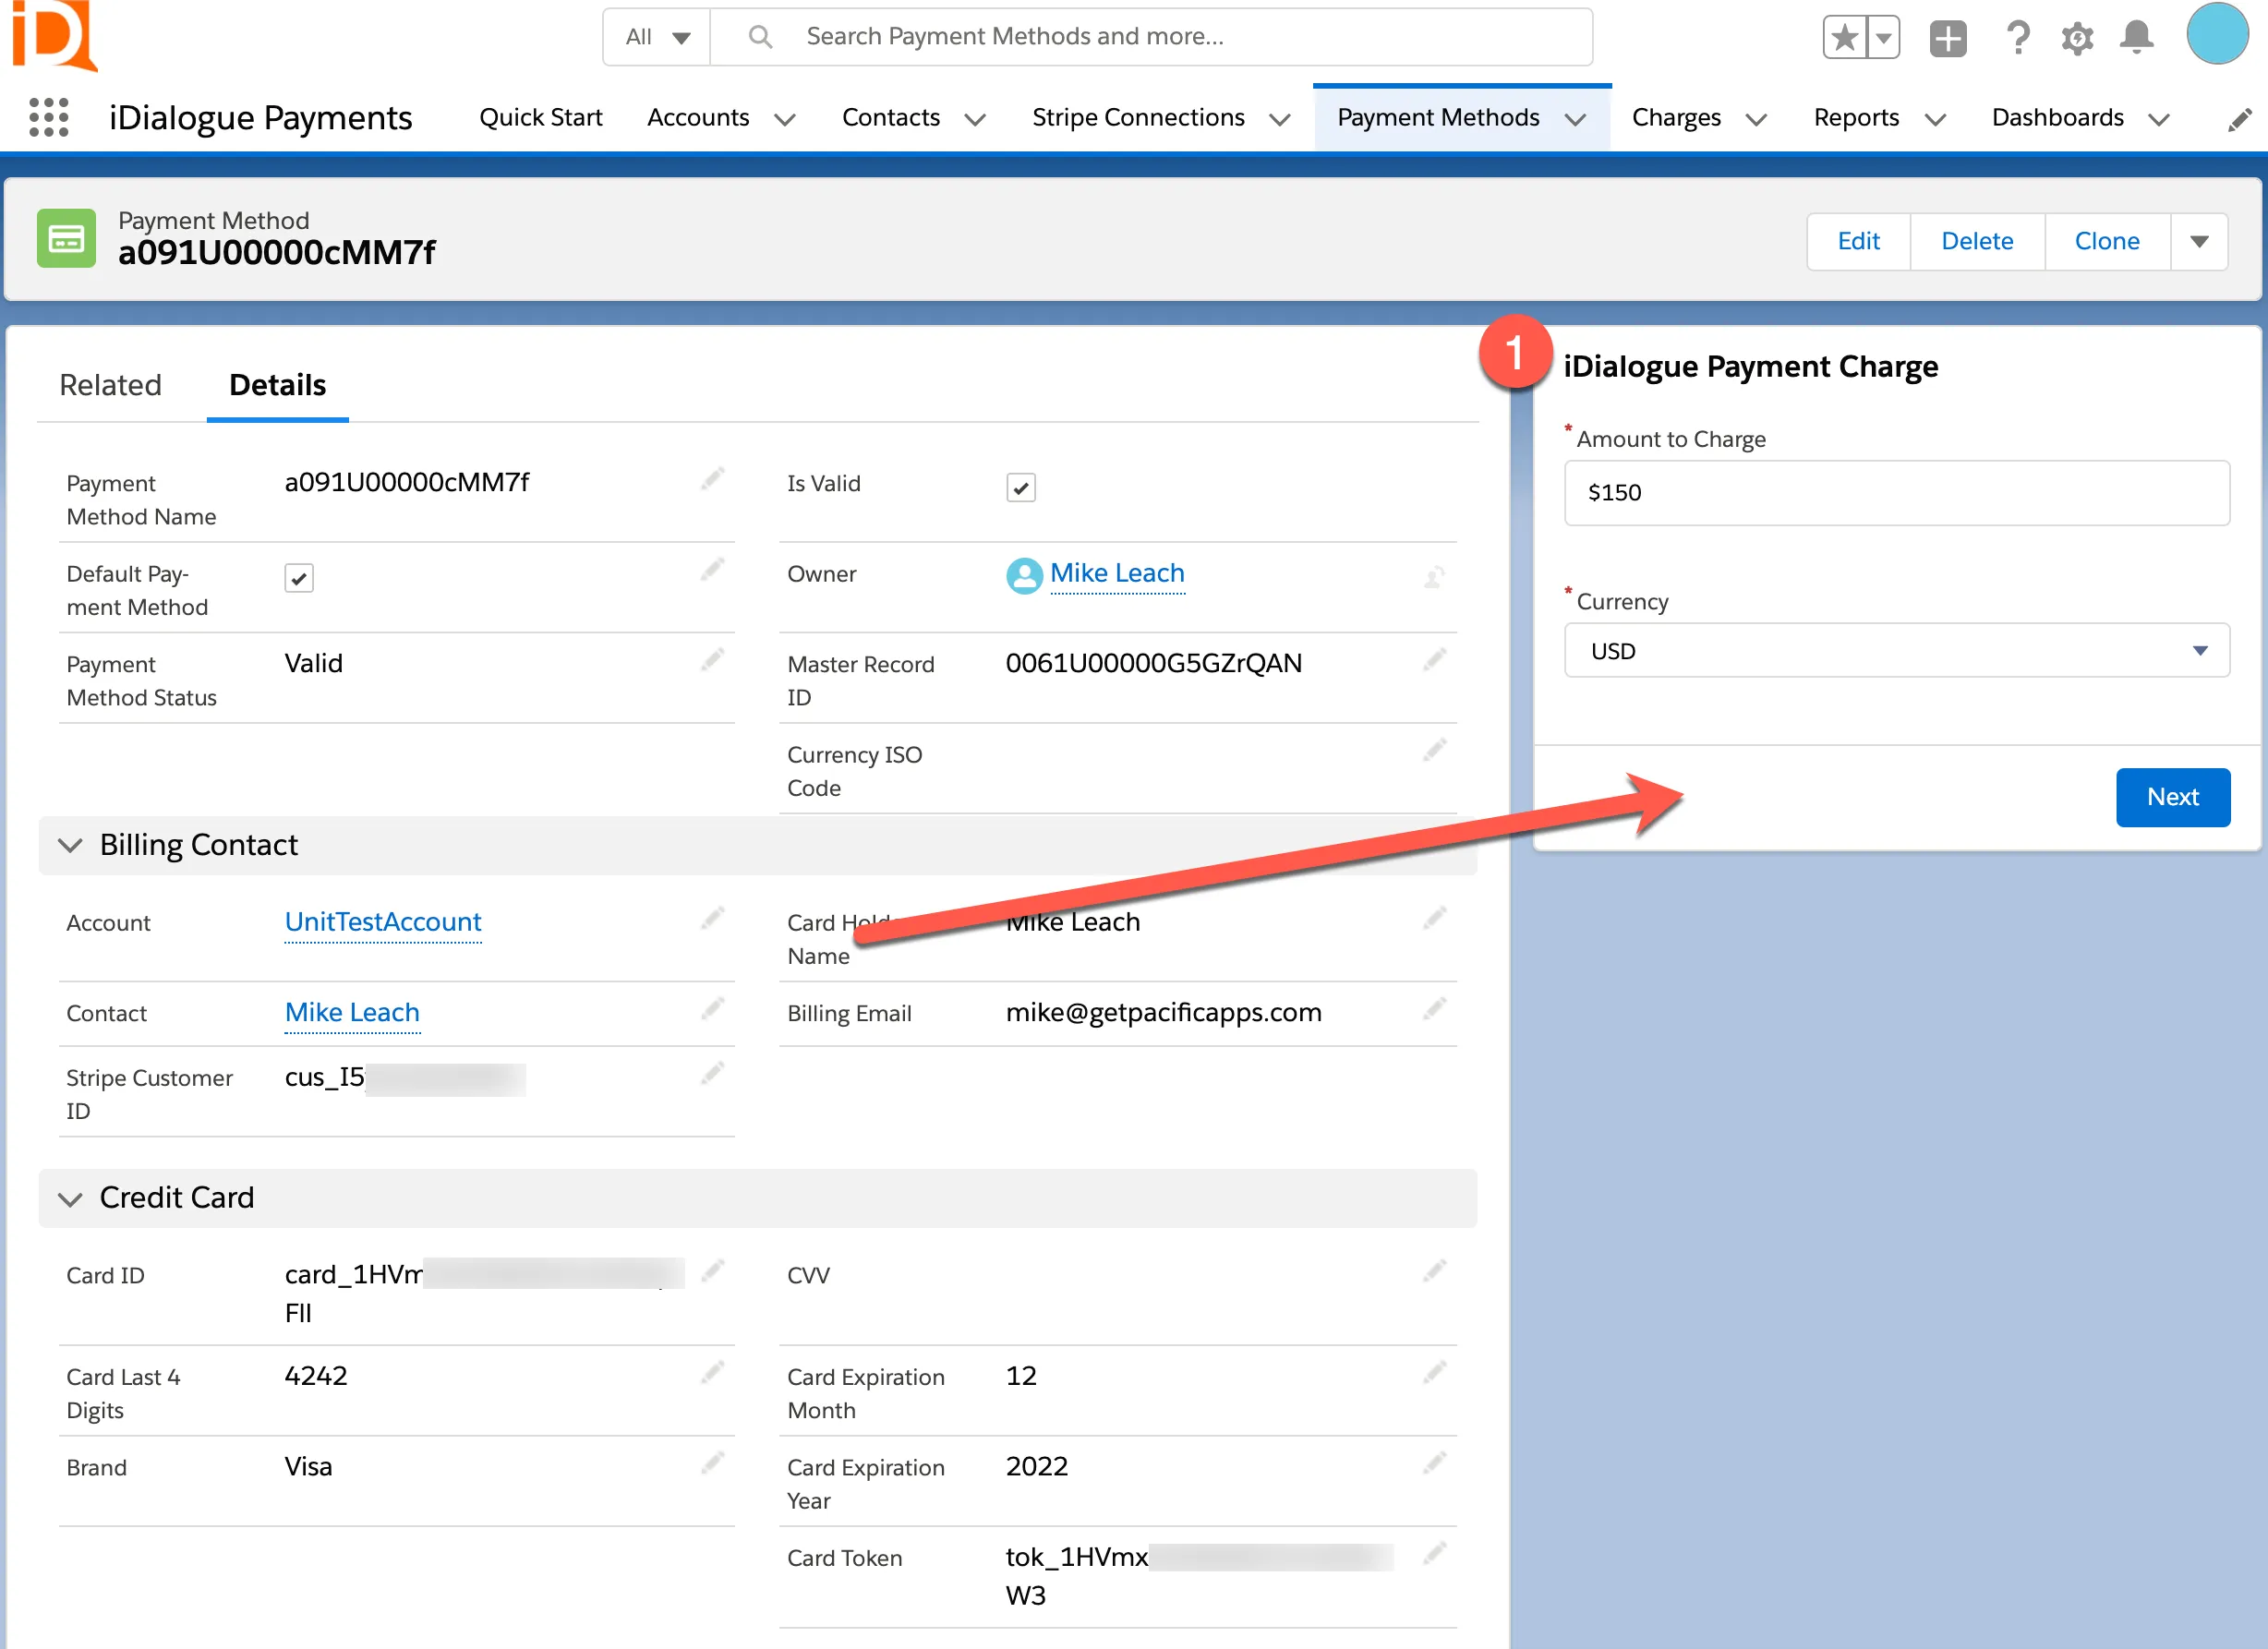Edit the Master Record ID pencil icon

pos(1434,660)
